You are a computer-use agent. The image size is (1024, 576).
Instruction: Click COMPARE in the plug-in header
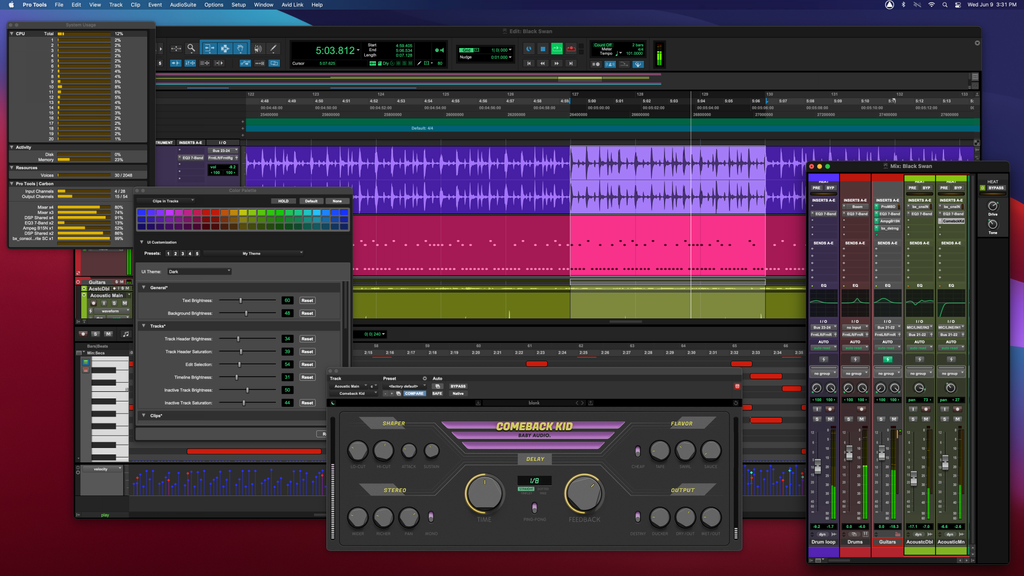click(414, 393)
